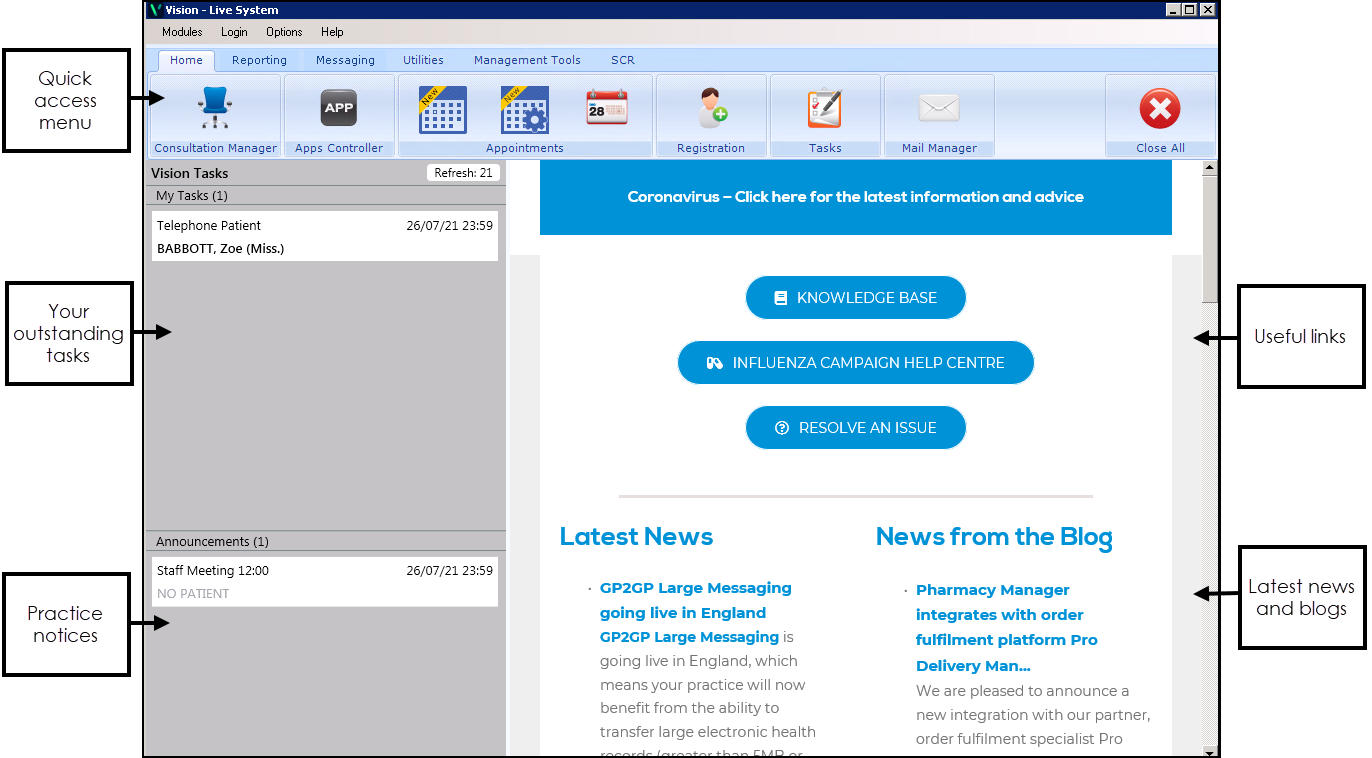Open the Help menu
The width and height of the screenshot is (1372, 758).
332,32
